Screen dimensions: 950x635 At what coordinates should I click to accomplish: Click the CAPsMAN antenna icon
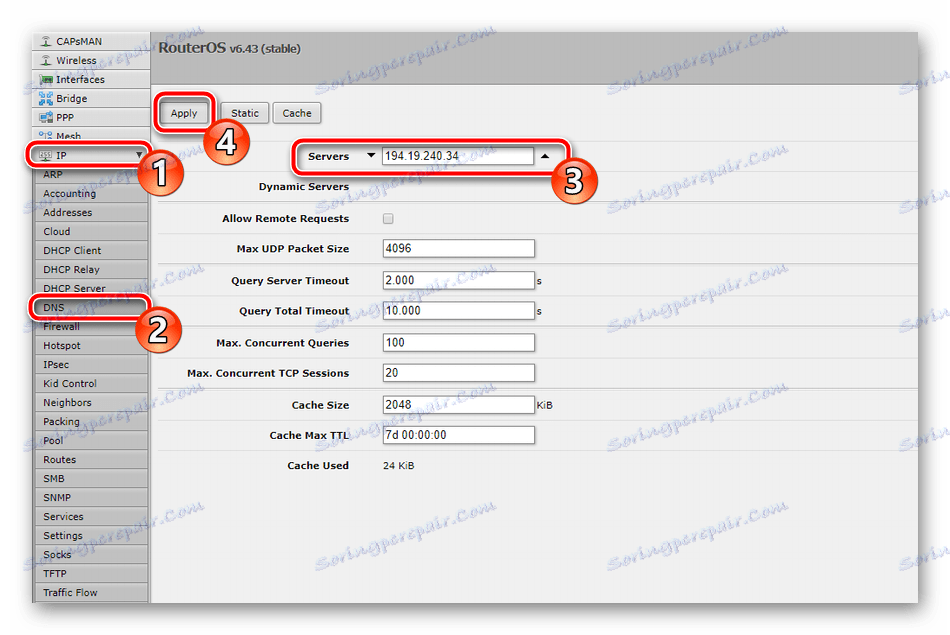[x=46, y=41]
